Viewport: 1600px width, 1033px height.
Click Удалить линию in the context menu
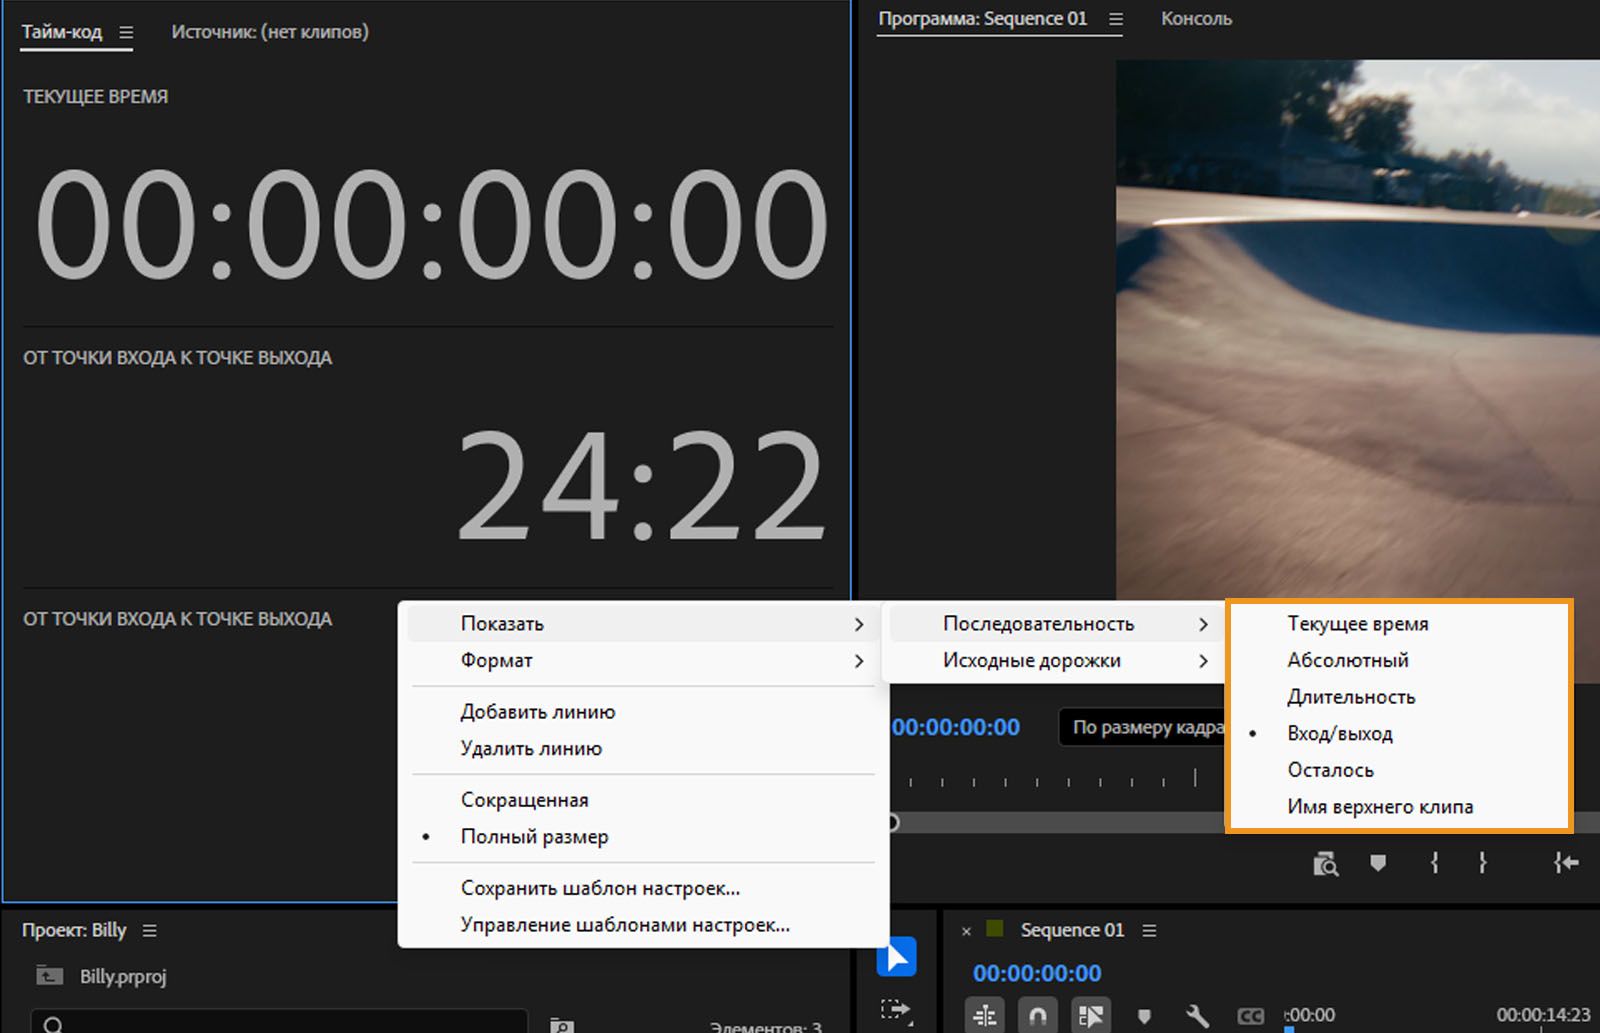644,748
